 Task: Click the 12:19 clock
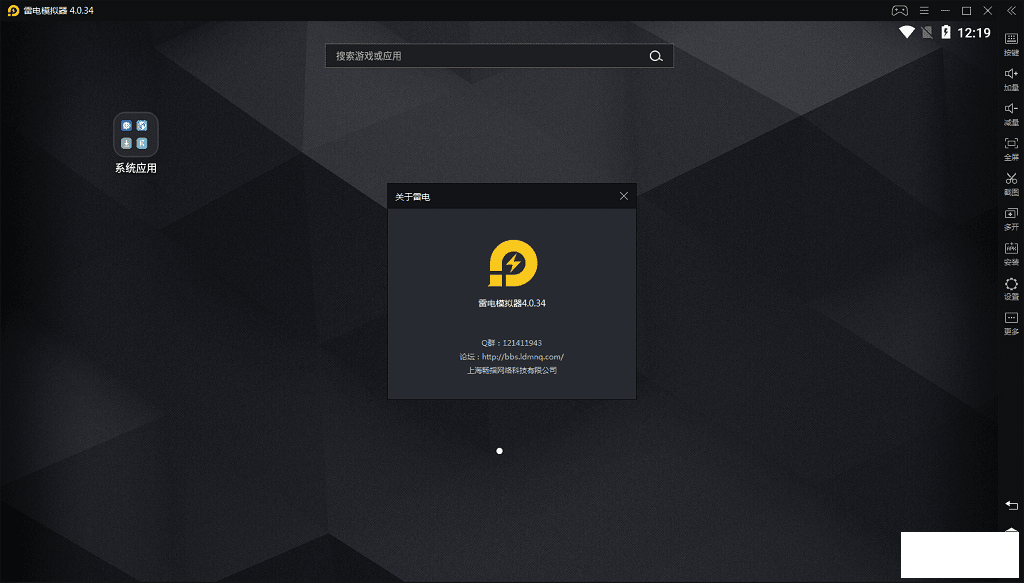click(974, 33)
